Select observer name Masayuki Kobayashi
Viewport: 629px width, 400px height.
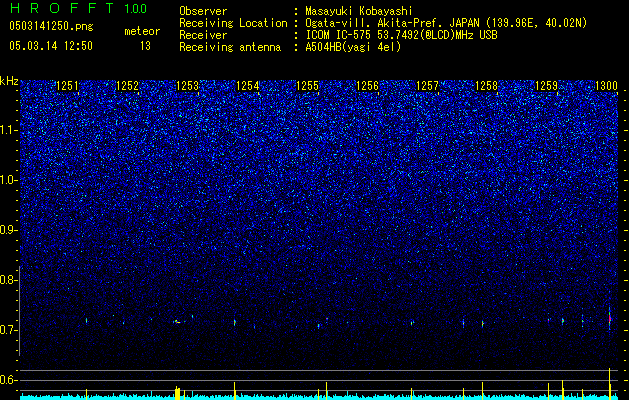(359, 11)
